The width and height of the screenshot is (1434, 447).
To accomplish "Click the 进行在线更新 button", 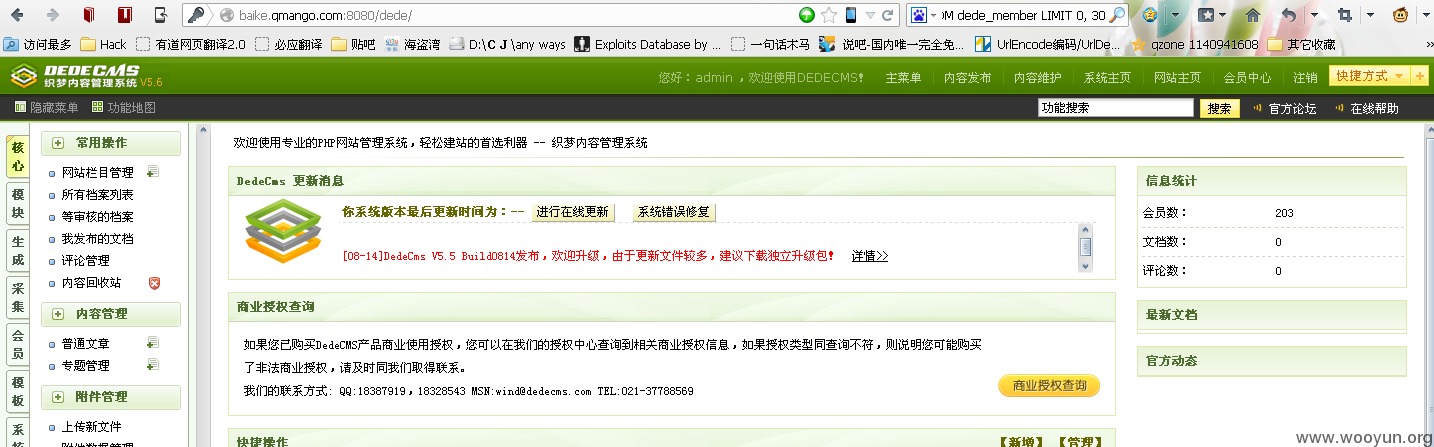I will coord(572,212).
